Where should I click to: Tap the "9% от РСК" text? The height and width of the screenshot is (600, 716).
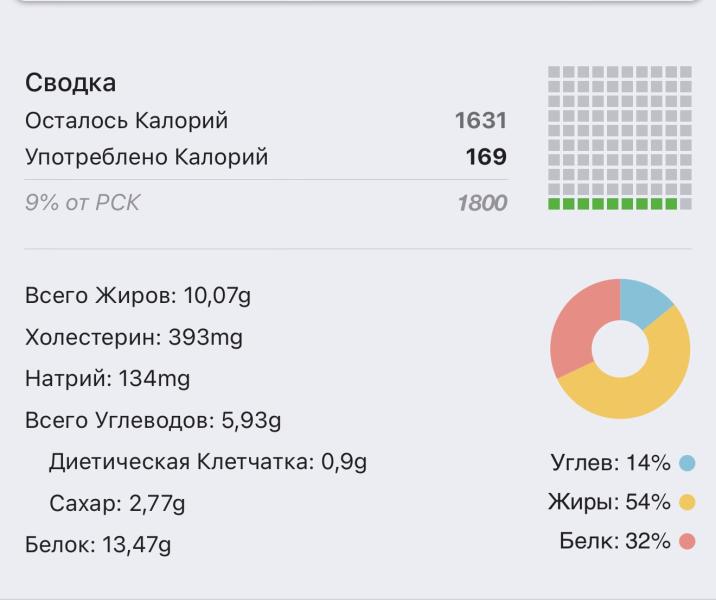tap(83, 203)
